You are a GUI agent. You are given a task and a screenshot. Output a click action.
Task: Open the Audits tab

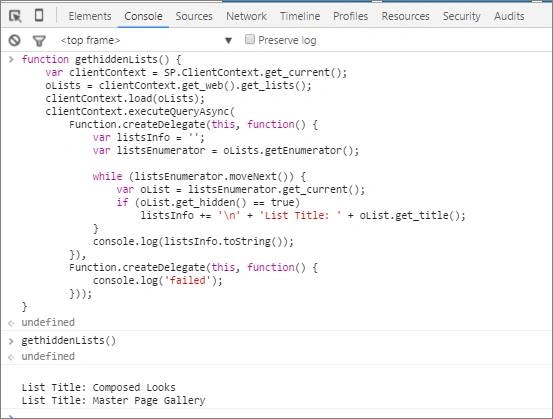click(509, 16)
